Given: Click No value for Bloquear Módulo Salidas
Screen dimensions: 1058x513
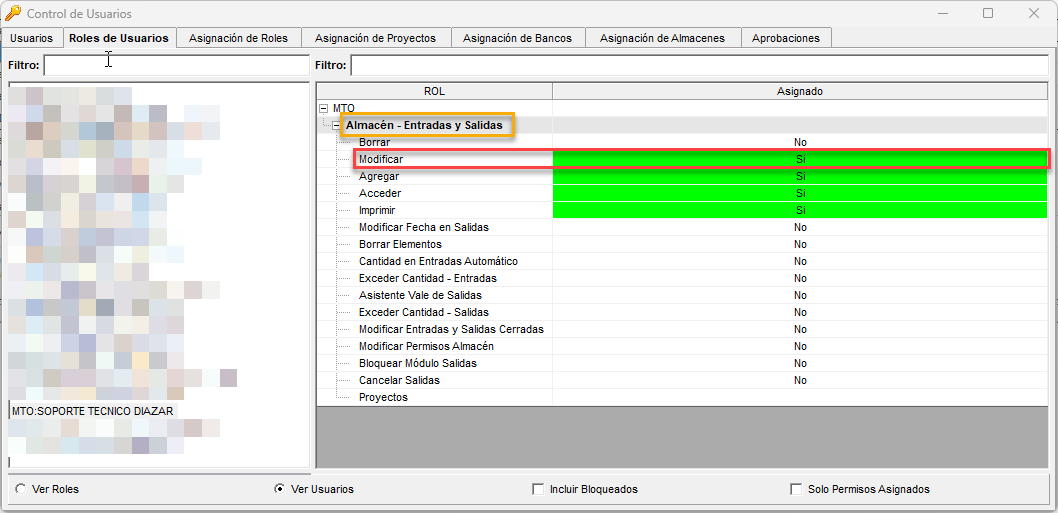Looking at the screenshot, I should pyautogui.click(x=800, y=363).
